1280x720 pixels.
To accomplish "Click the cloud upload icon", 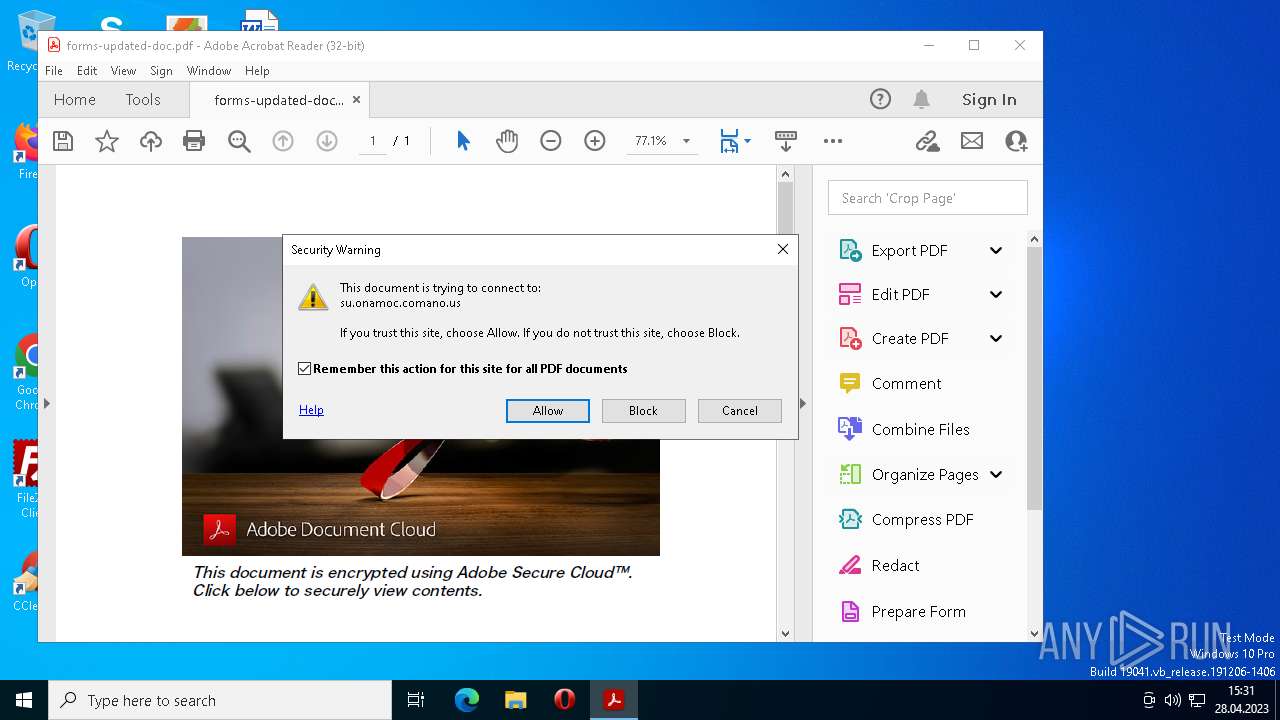I will [151, 141].
